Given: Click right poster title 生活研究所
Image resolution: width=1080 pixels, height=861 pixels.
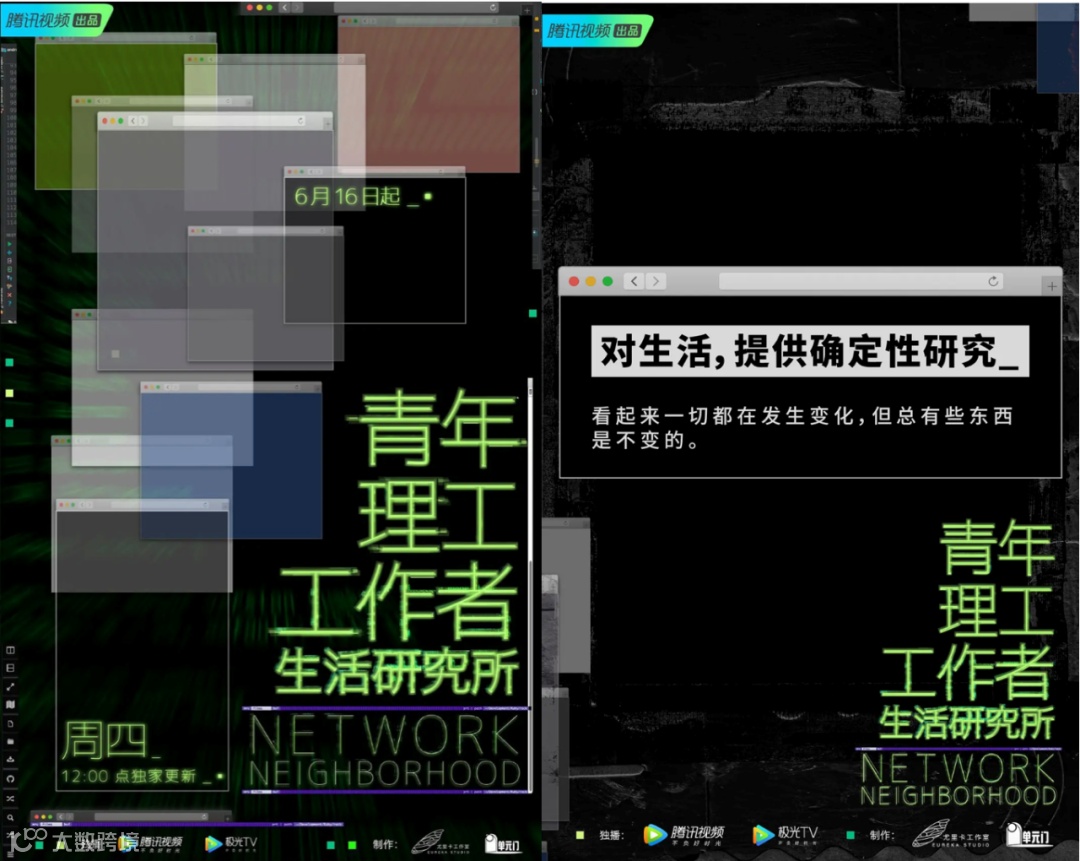Looking at the screenshot, I should click(966, 723).
